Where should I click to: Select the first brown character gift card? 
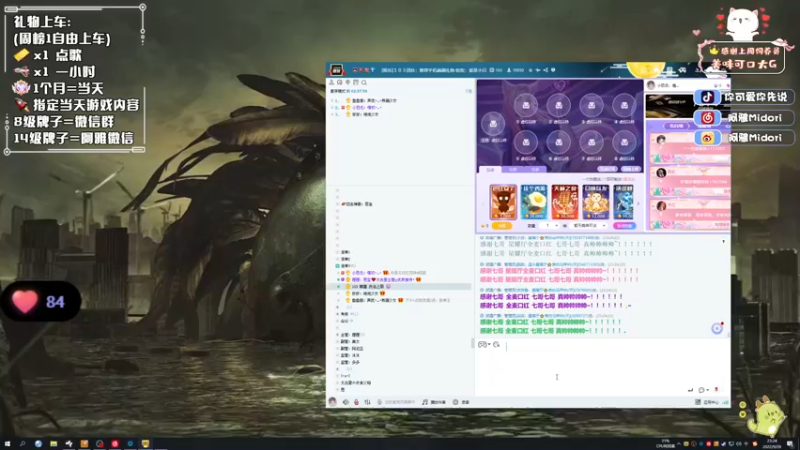coord(503,203)
